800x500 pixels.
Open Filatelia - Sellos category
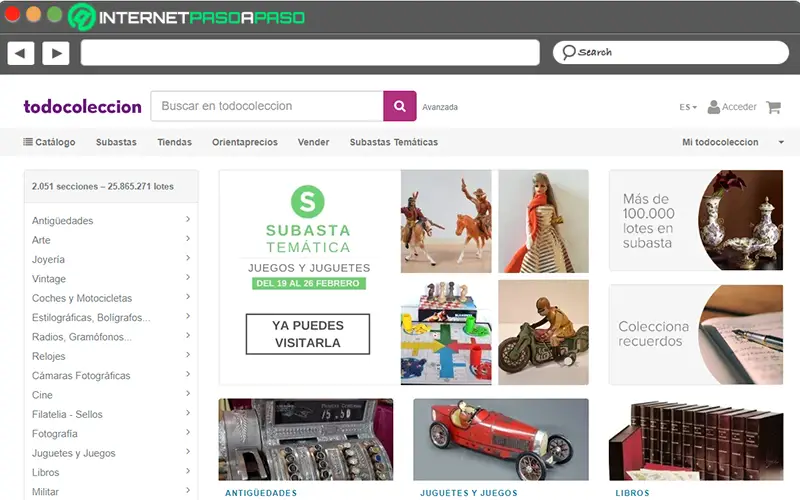tap(67, 415)
